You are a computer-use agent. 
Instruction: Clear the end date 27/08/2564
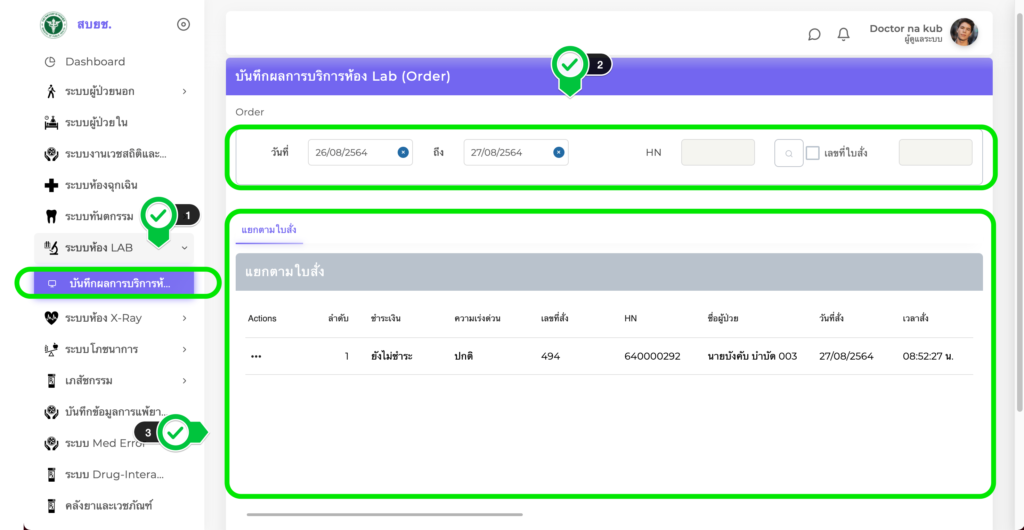[x=558, y=152]
